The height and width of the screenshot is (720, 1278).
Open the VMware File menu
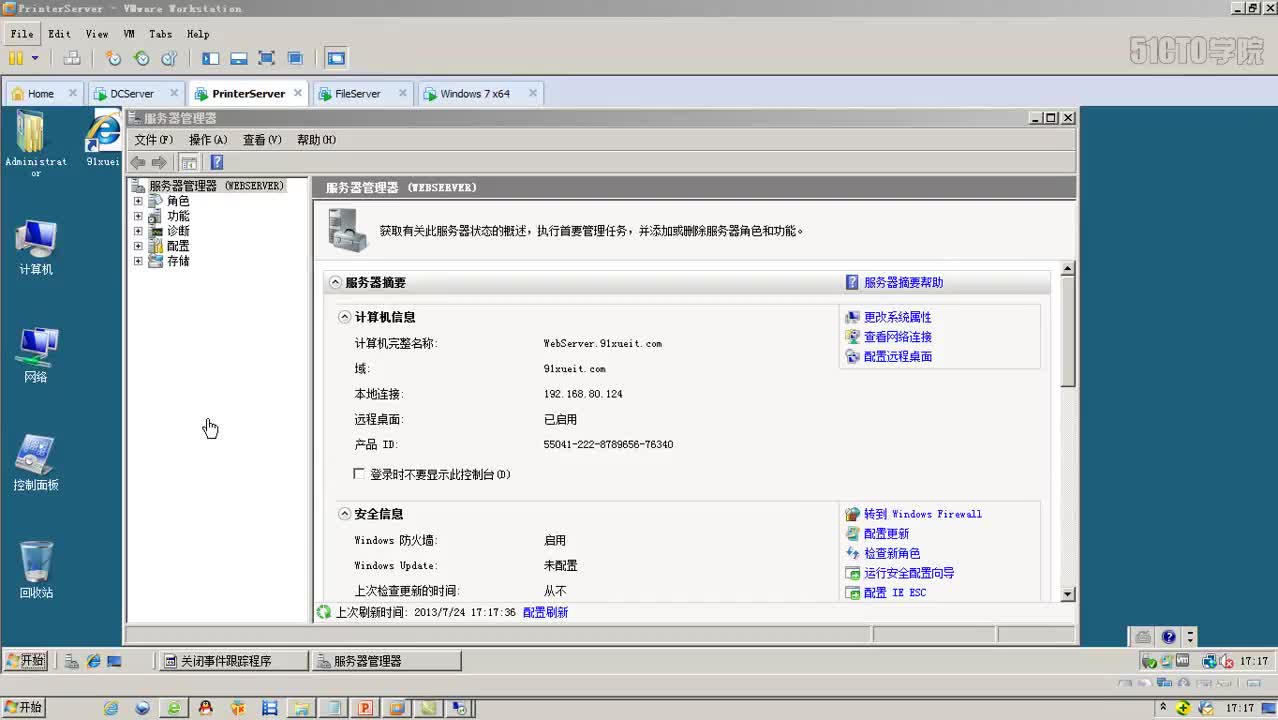click(22, 34)
